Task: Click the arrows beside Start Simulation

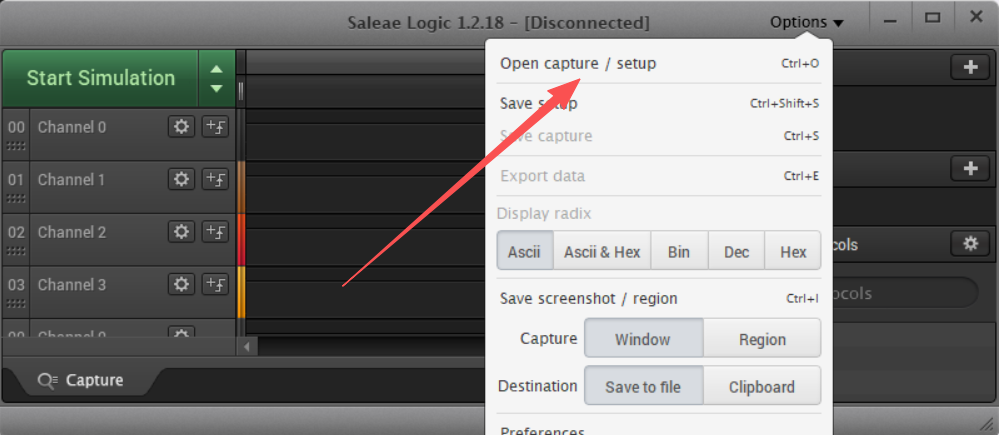Action: point(217,78)
